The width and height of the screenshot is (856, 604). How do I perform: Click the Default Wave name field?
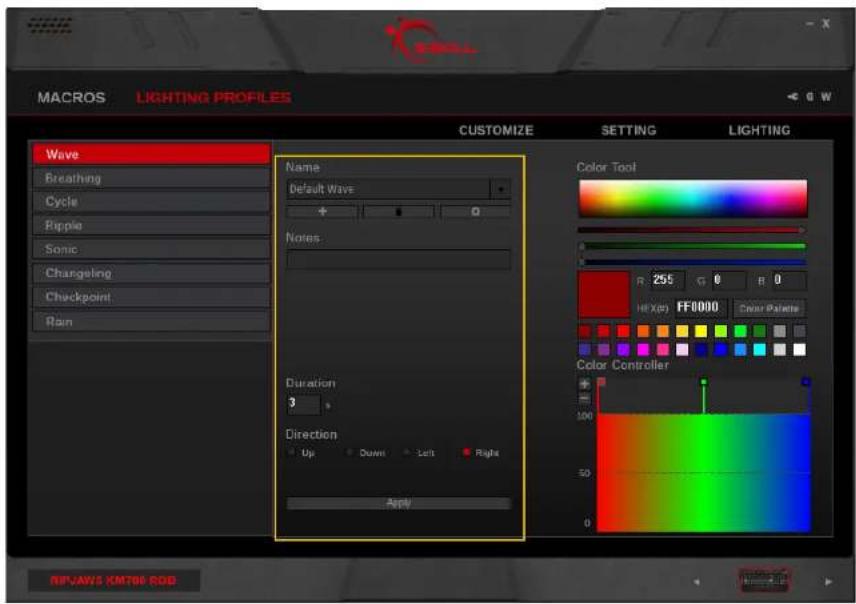point(388,189)
